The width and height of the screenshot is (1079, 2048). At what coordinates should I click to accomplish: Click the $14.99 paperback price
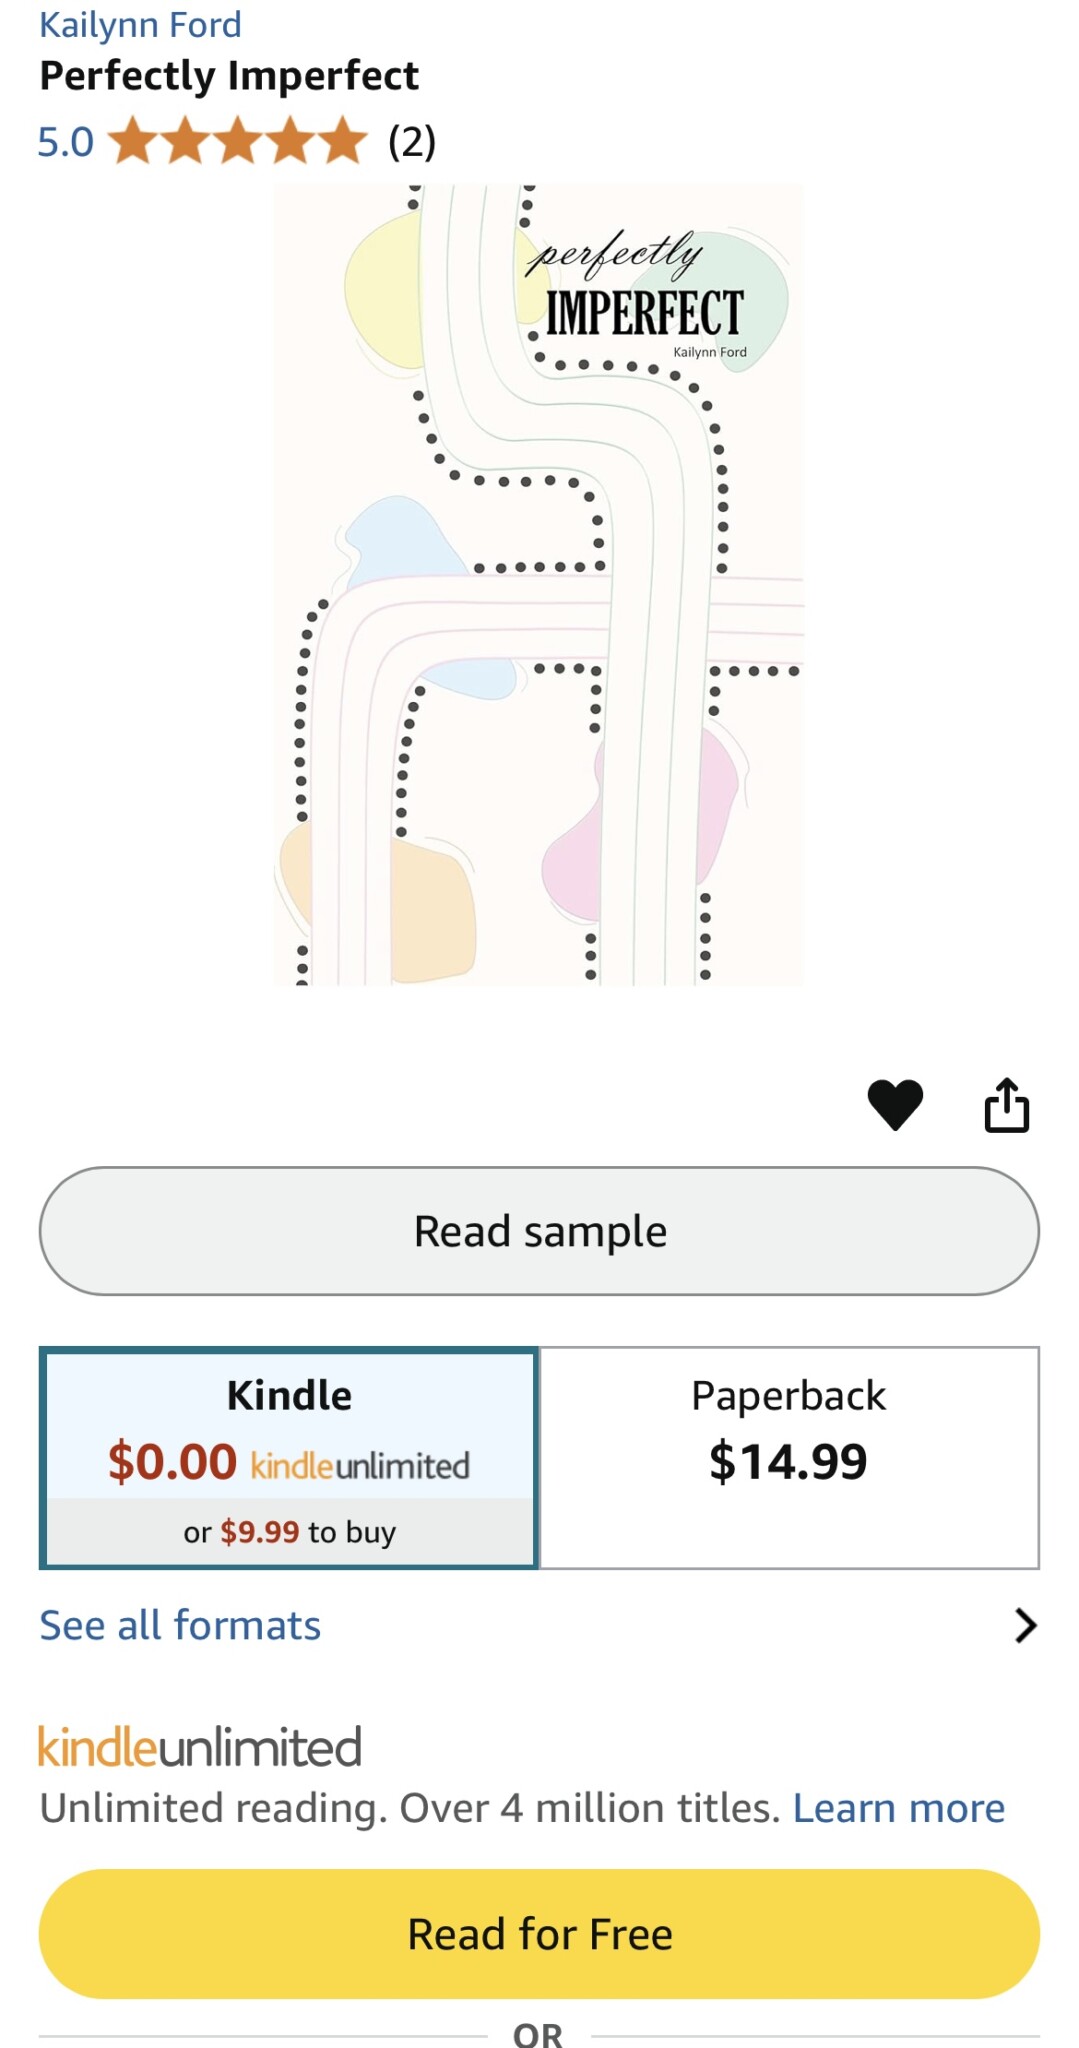coord(788,1462)
